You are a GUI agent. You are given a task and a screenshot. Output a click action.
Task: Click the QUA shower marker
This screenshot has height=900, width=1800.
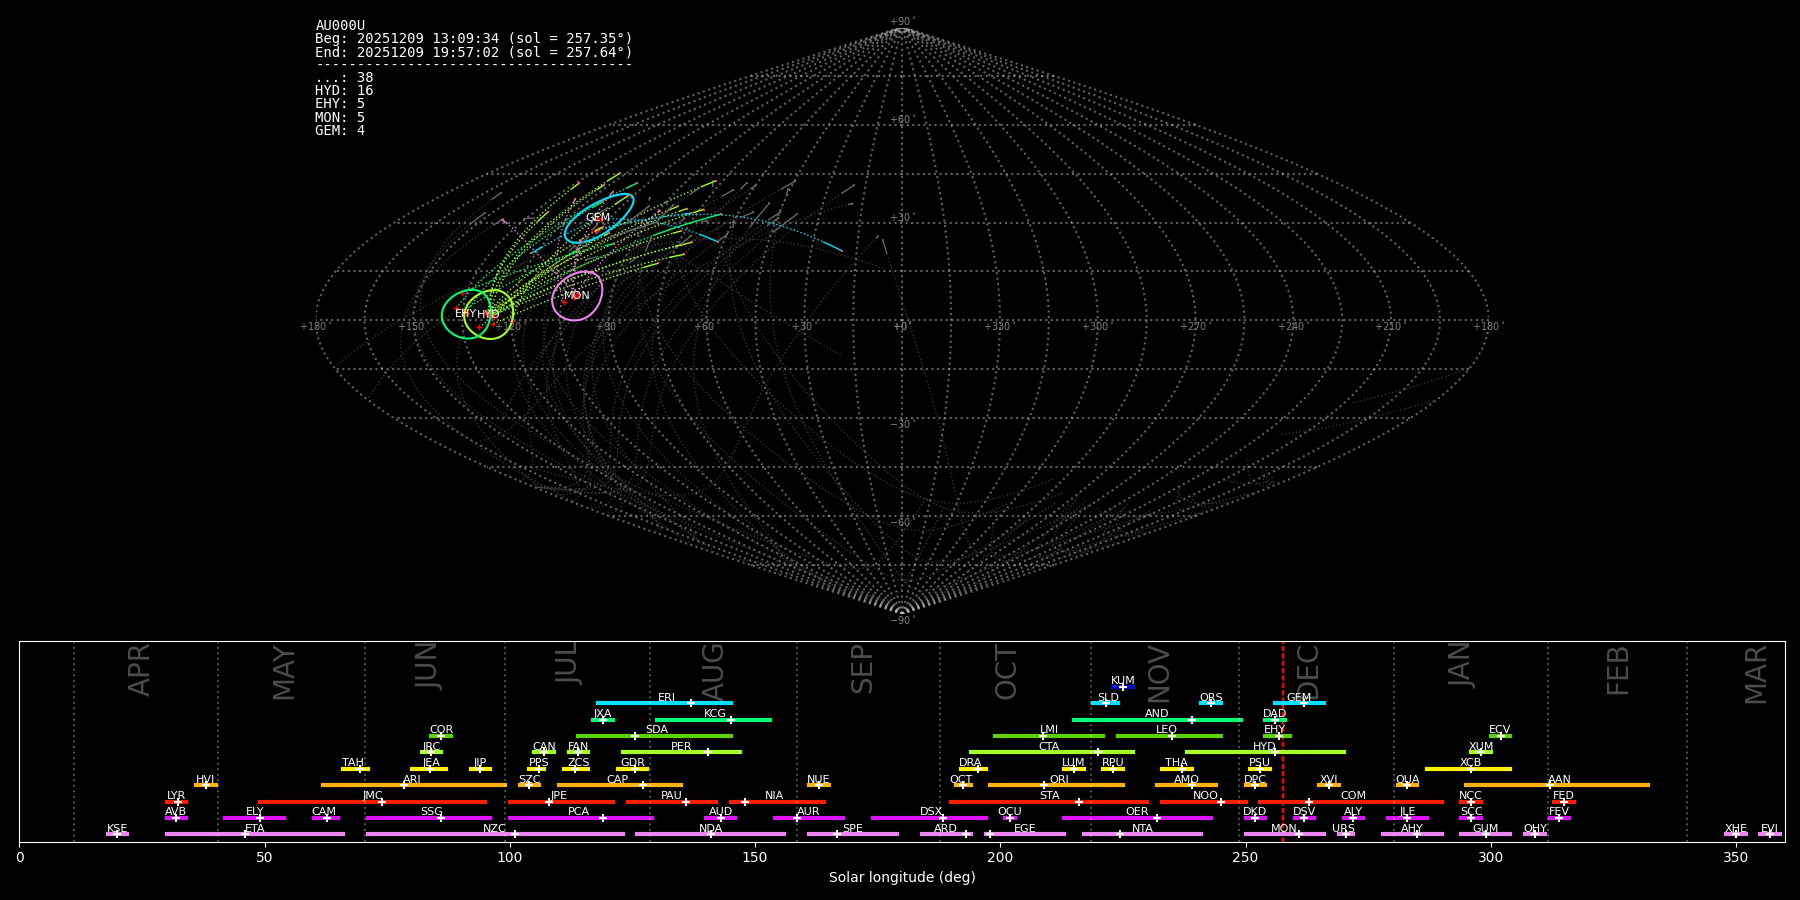(1407, 785)
